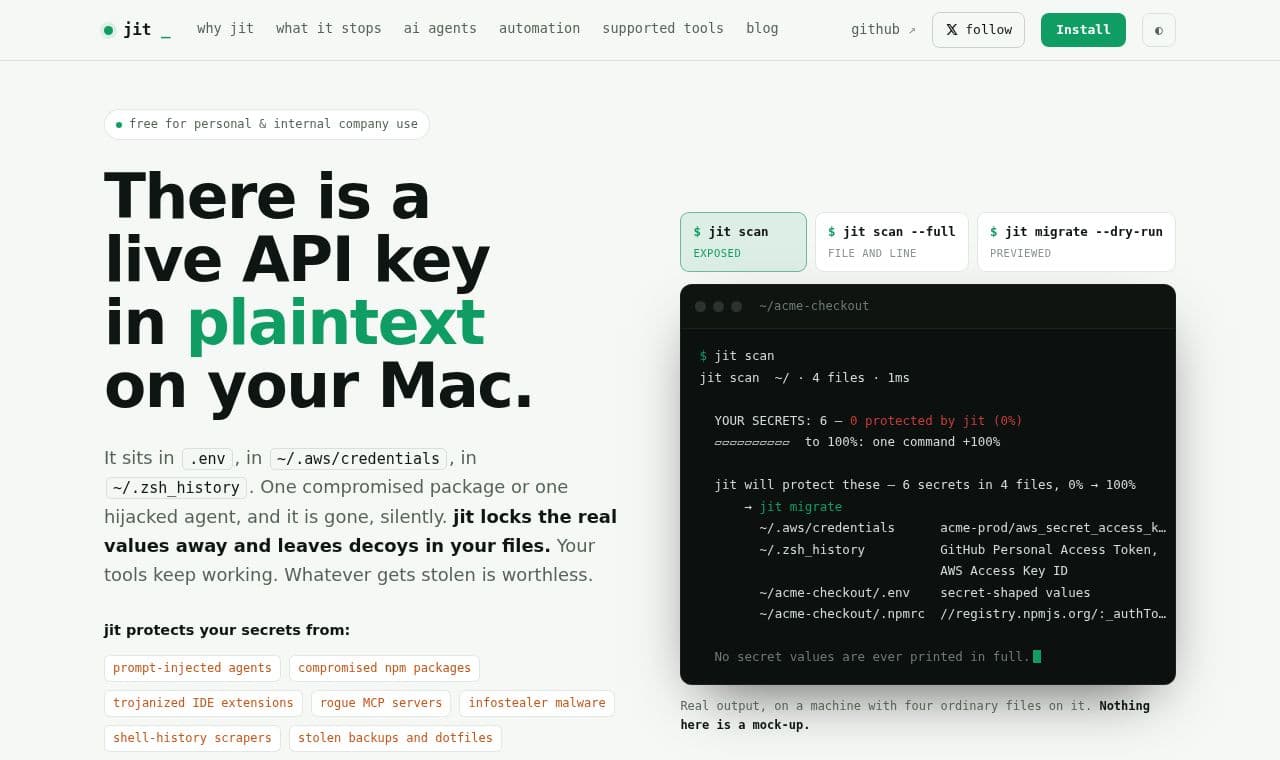Click the 'prompt-injected agents' tag
The width and height of the screenshot is (1280, 760).
(x=192, y=668)
